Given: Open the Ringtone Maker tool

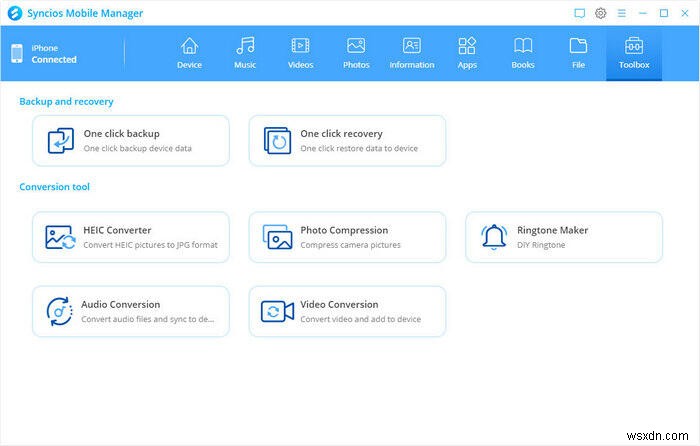Looking at the screenshot, I should click(x=564, y=237).
